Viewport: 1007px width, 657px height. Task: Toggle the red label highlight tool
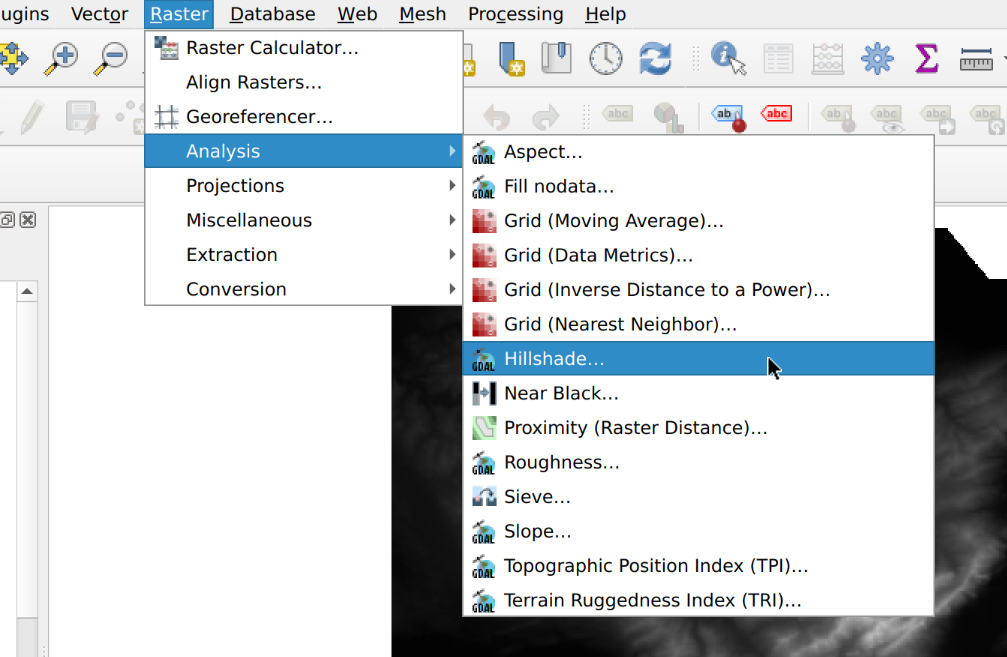coord(776,114)
